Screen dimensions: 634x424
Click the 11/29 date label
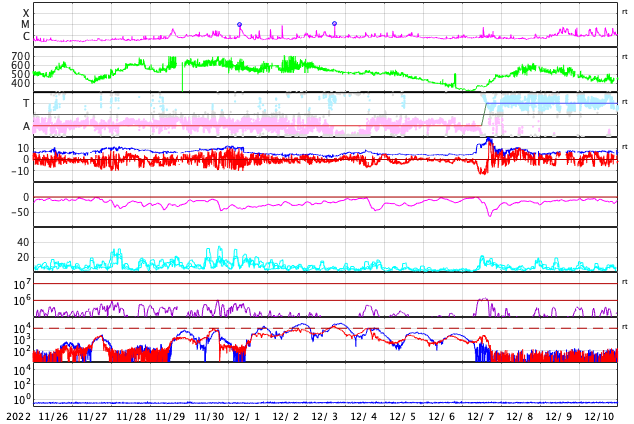(171, 416)
